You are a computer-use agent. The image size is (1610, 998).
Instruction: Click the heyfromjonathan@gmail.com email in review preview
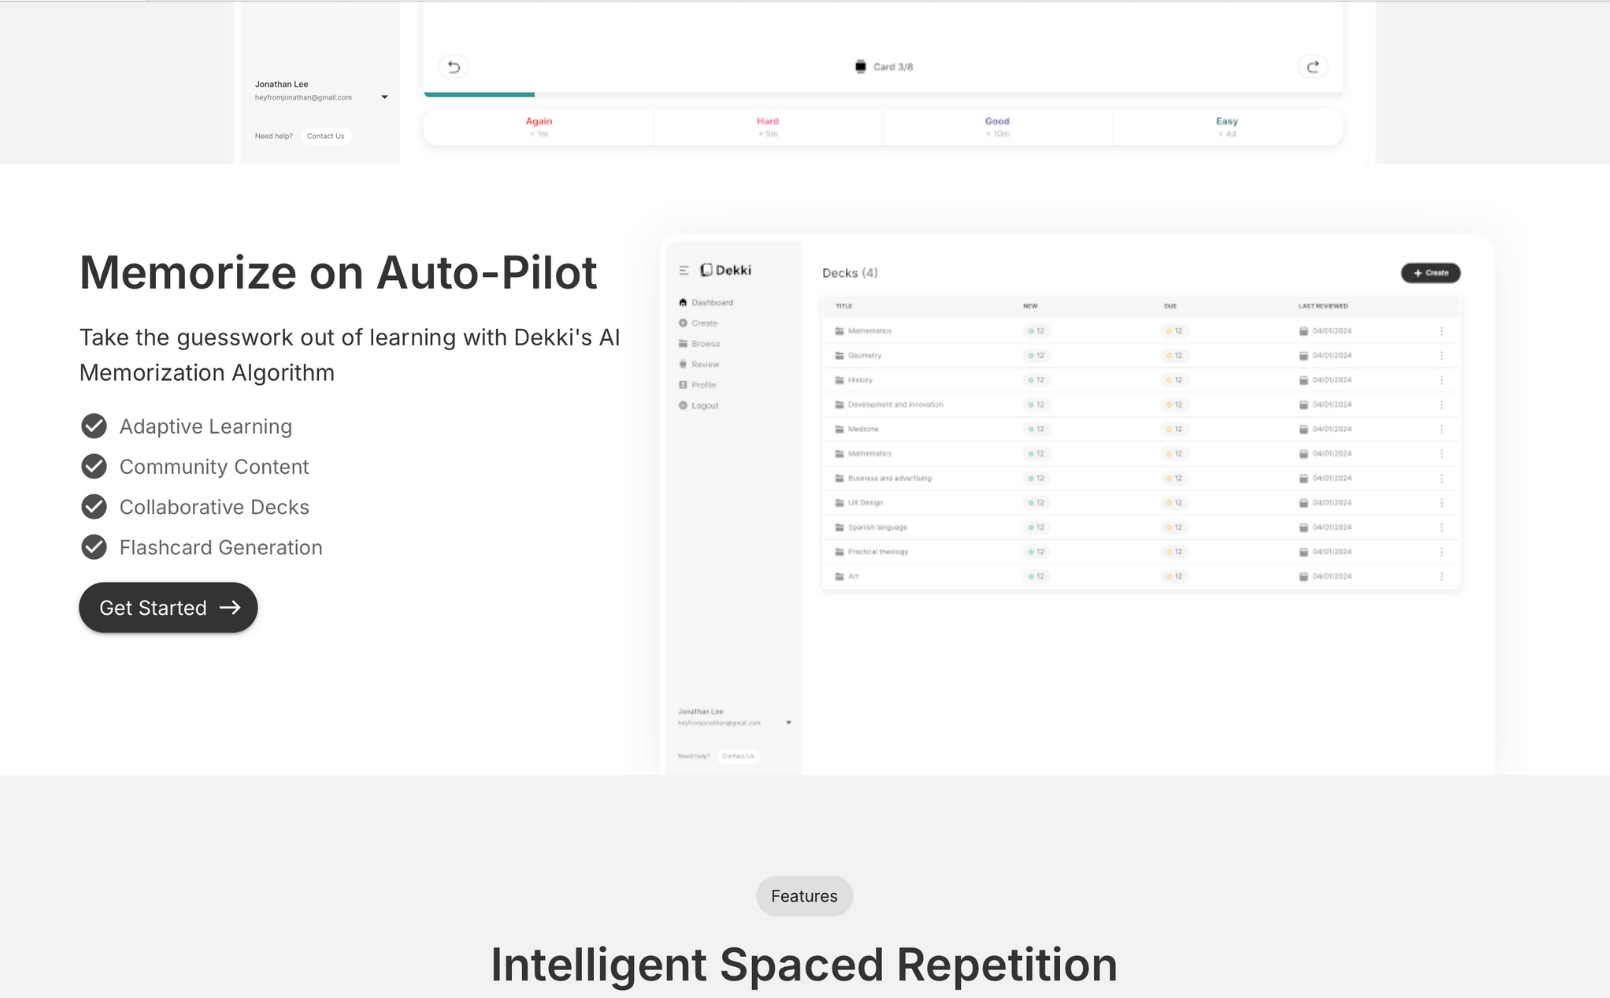click(303, 98)
